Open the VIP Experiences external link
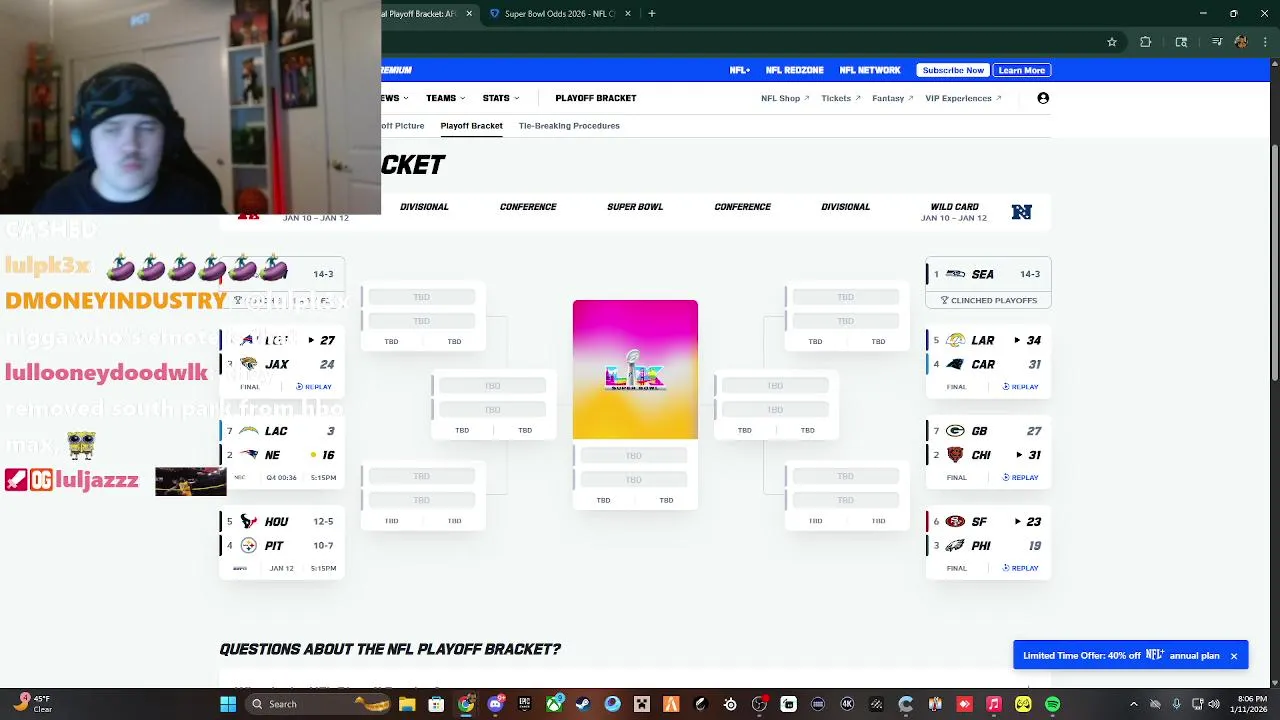 (963, 98)
